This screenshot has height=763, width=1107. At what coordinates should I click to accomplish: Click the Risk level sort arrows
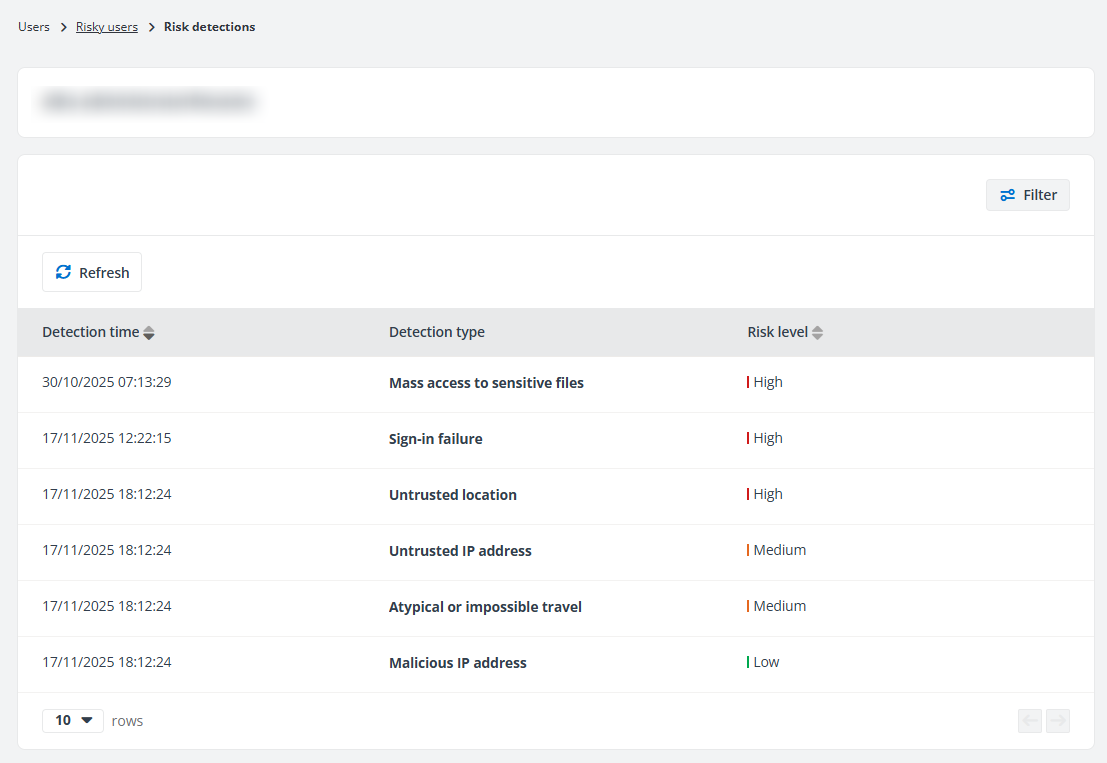coord(817,332)
